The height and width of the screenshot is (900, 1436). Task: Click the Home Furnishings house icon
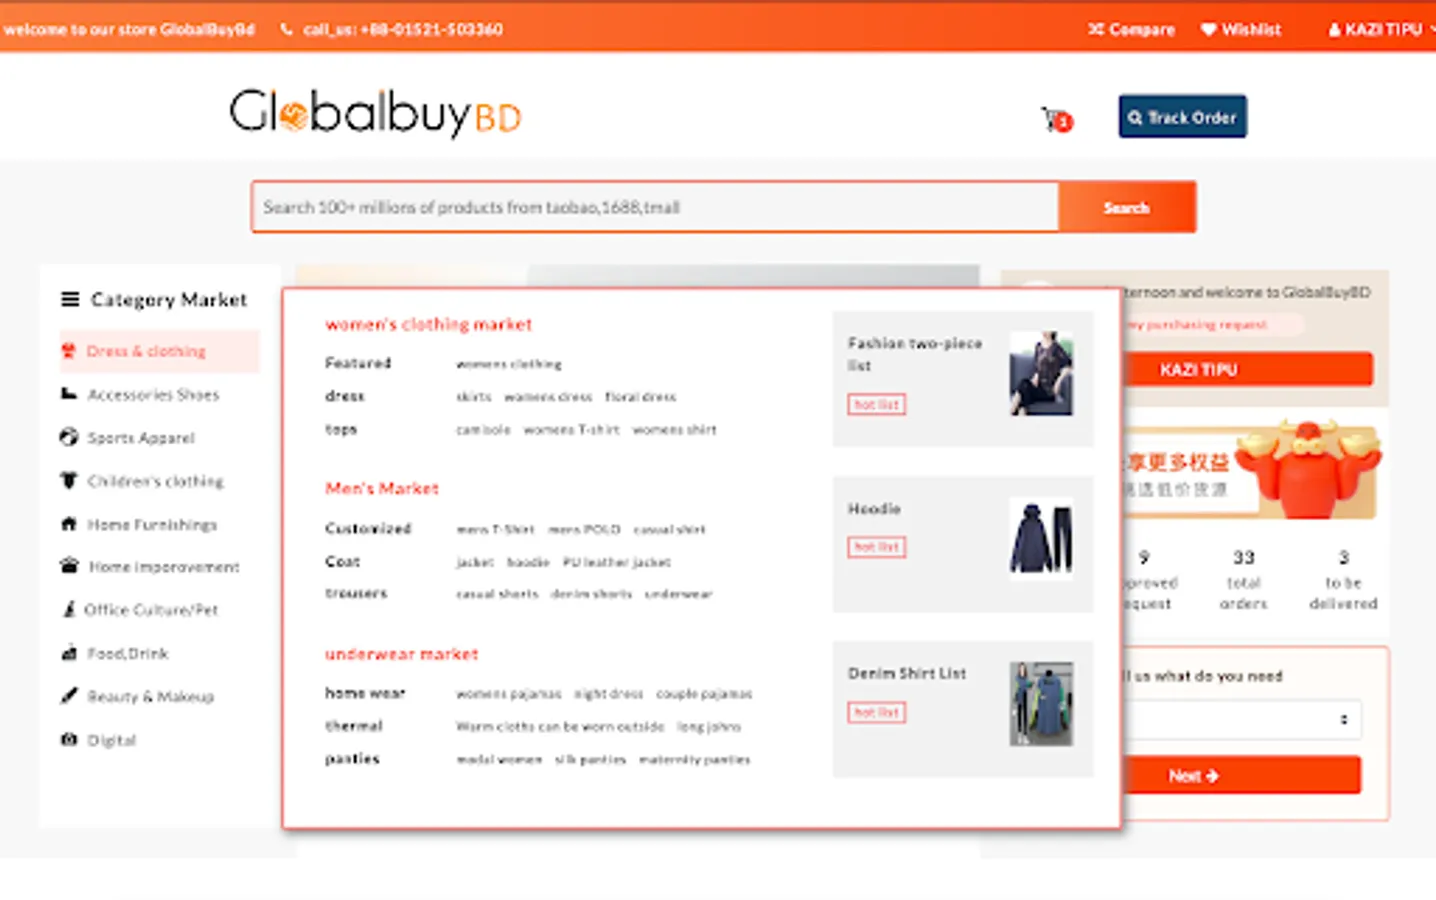(x=68, y=524)
